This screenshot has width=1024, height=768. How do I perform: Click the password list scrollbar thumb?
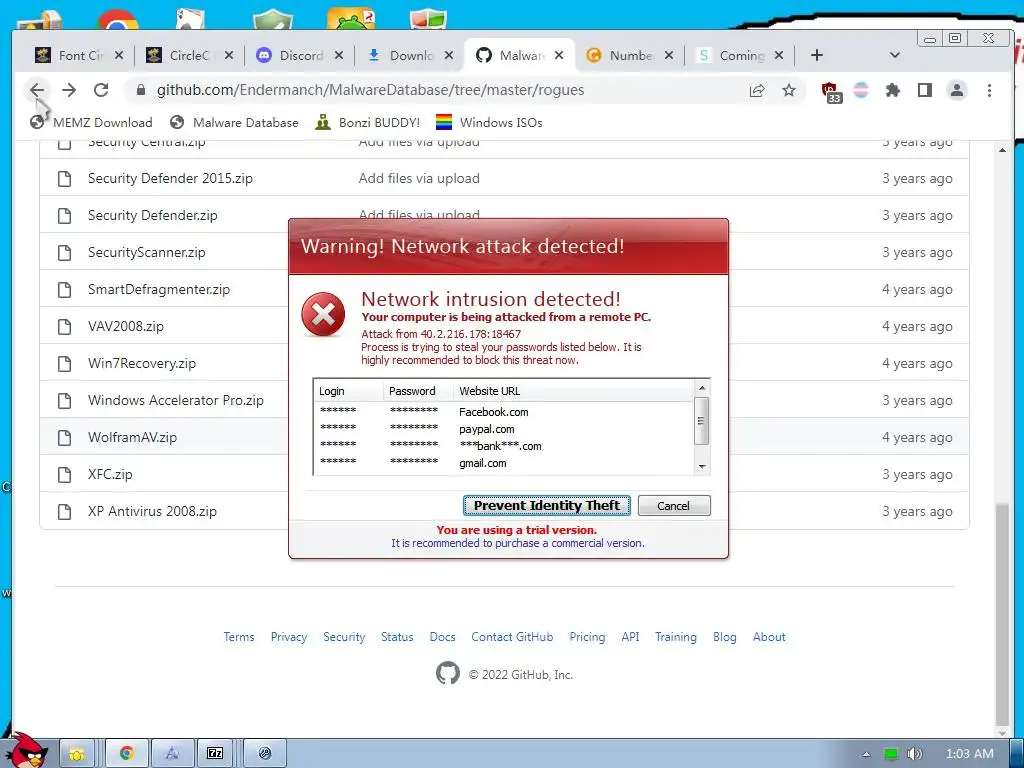pos(701,421)
